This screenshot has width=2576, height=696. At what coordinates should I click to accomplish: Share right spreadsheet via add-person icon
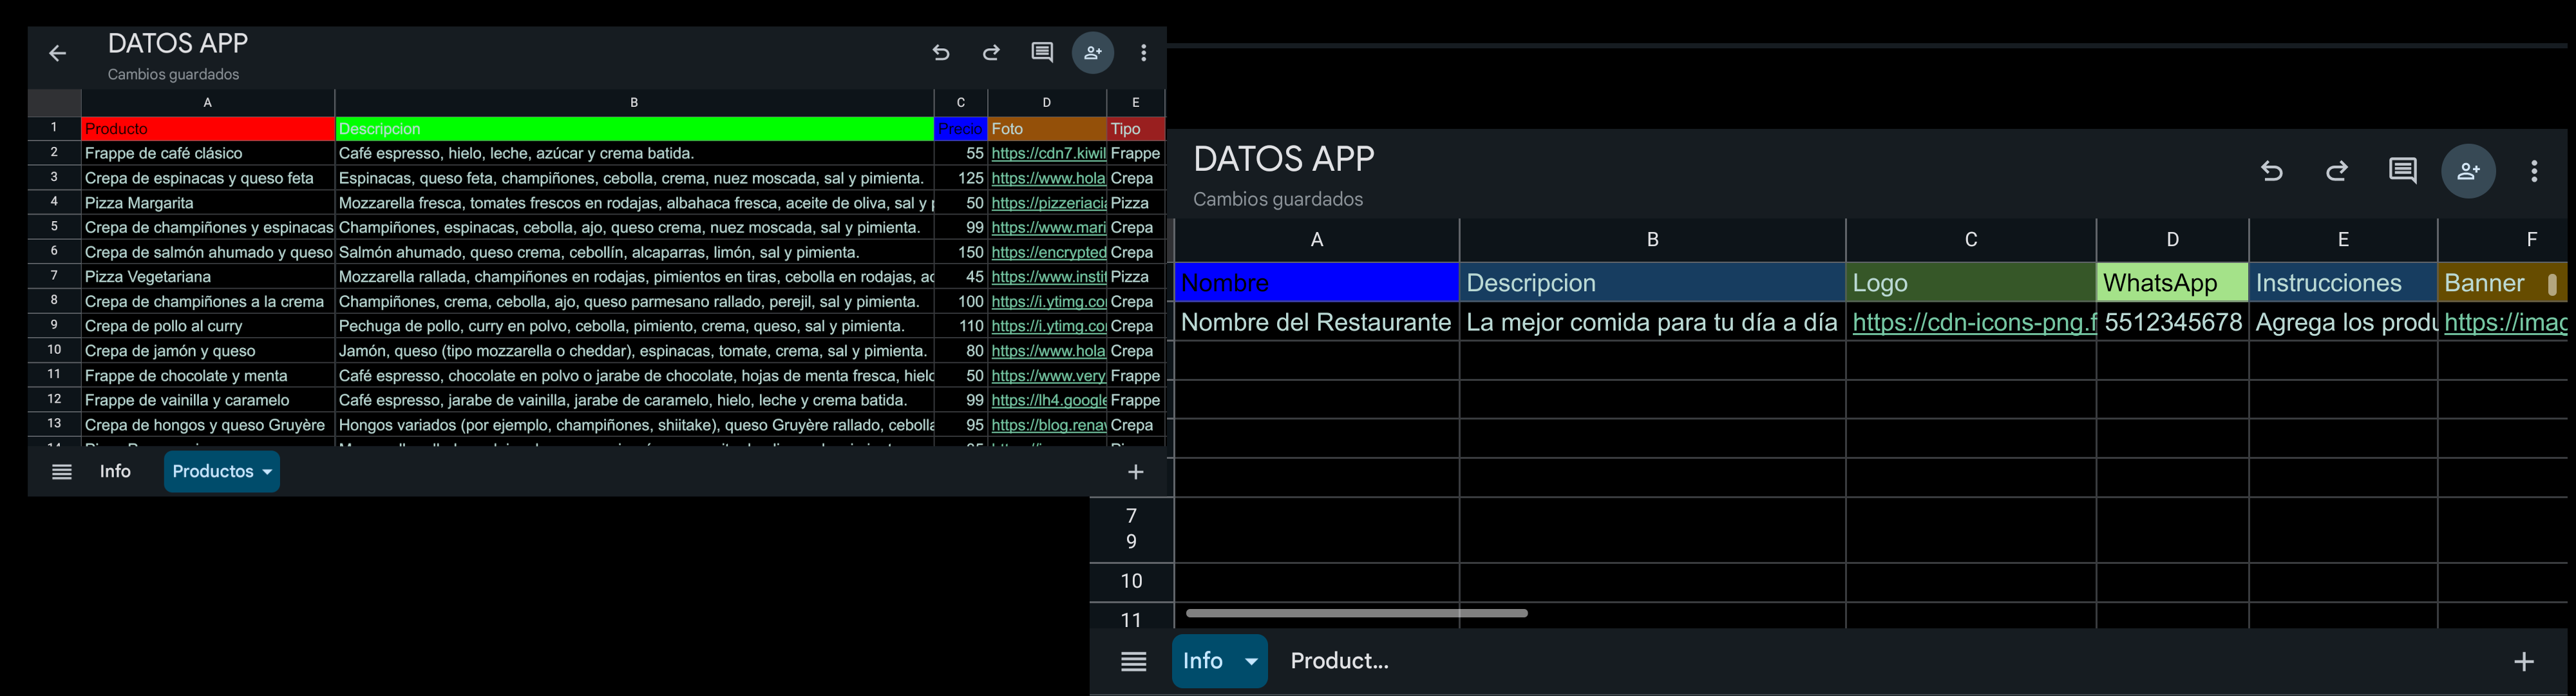[2468, 171]
